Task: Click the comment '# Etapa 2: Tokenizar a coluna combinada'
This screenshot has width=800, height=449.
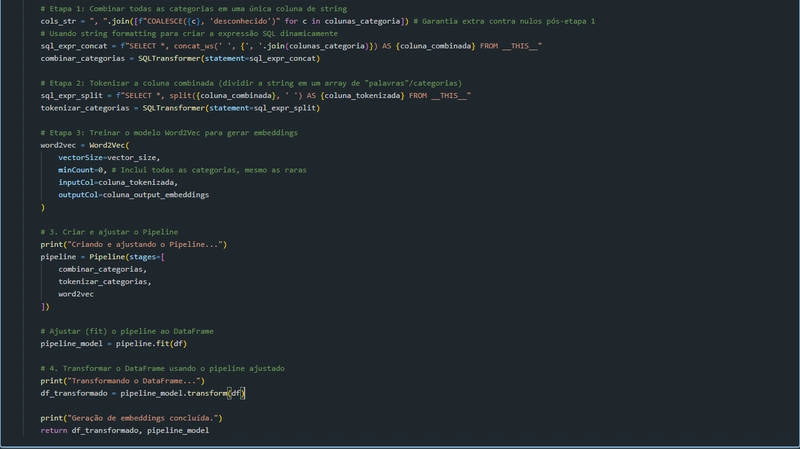Action: pos(127,83)
